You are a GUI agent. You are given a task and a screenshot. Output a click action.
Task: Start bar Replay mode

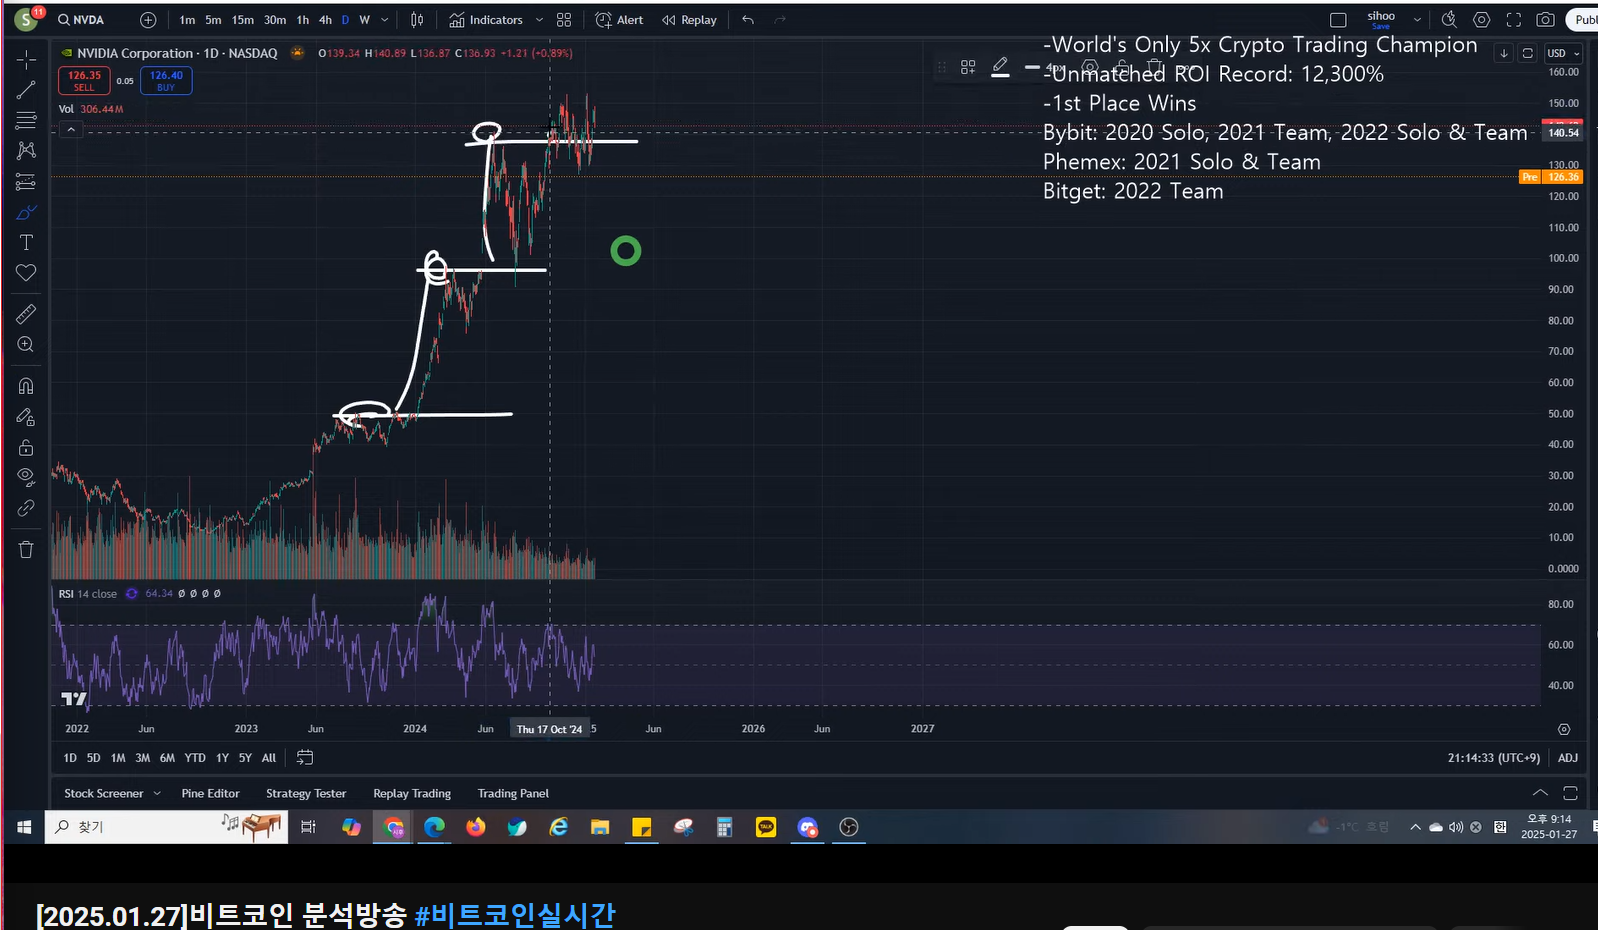coord(689,20)
